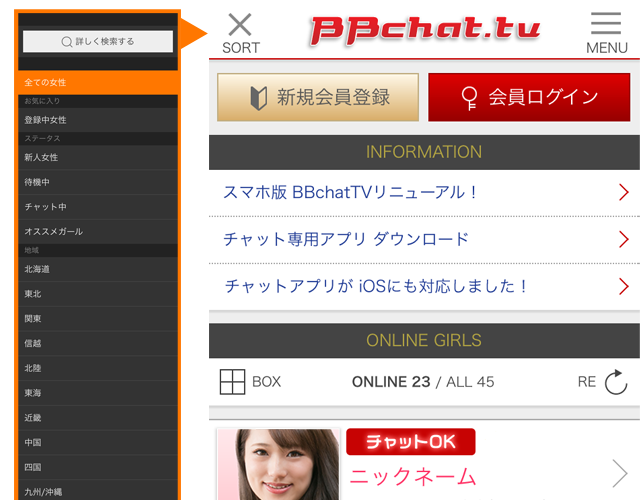
Task: Refresh the online girls list with RE icon
Action: coord(616,382)
